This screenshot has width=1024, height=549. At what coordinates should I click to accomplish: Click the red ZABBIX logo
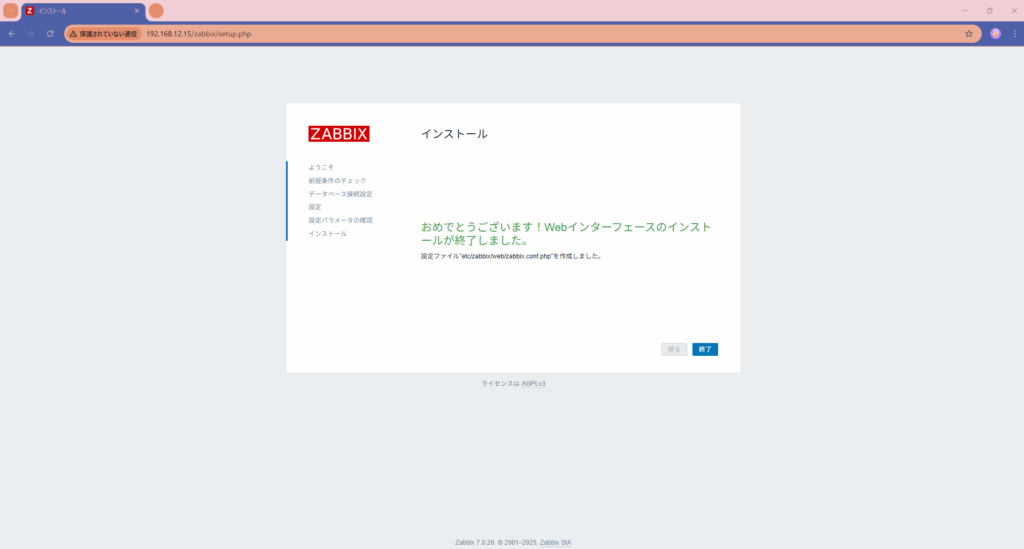pyautogui.click(x=339, y=134)
